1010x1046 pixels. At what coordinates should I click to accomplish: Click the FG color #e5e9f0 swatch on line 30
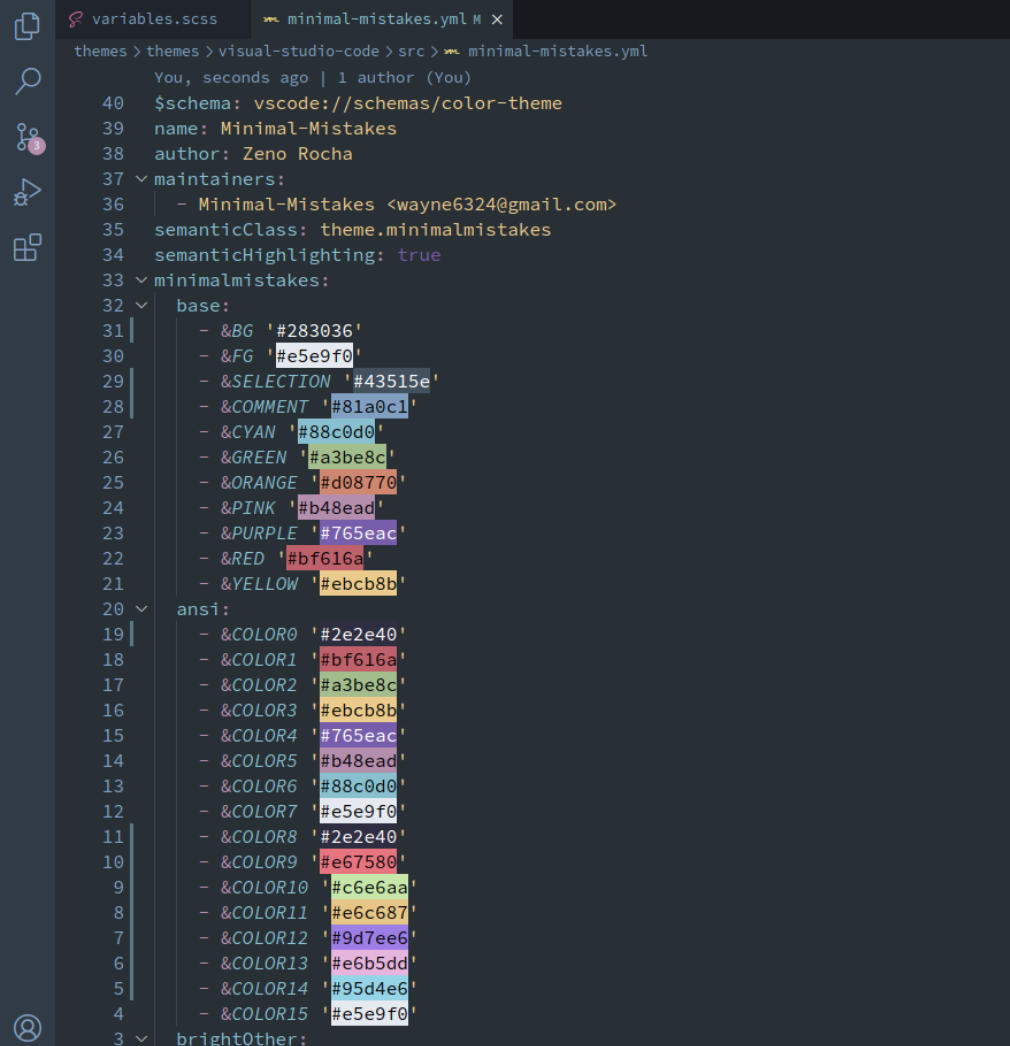click(314, 356)
